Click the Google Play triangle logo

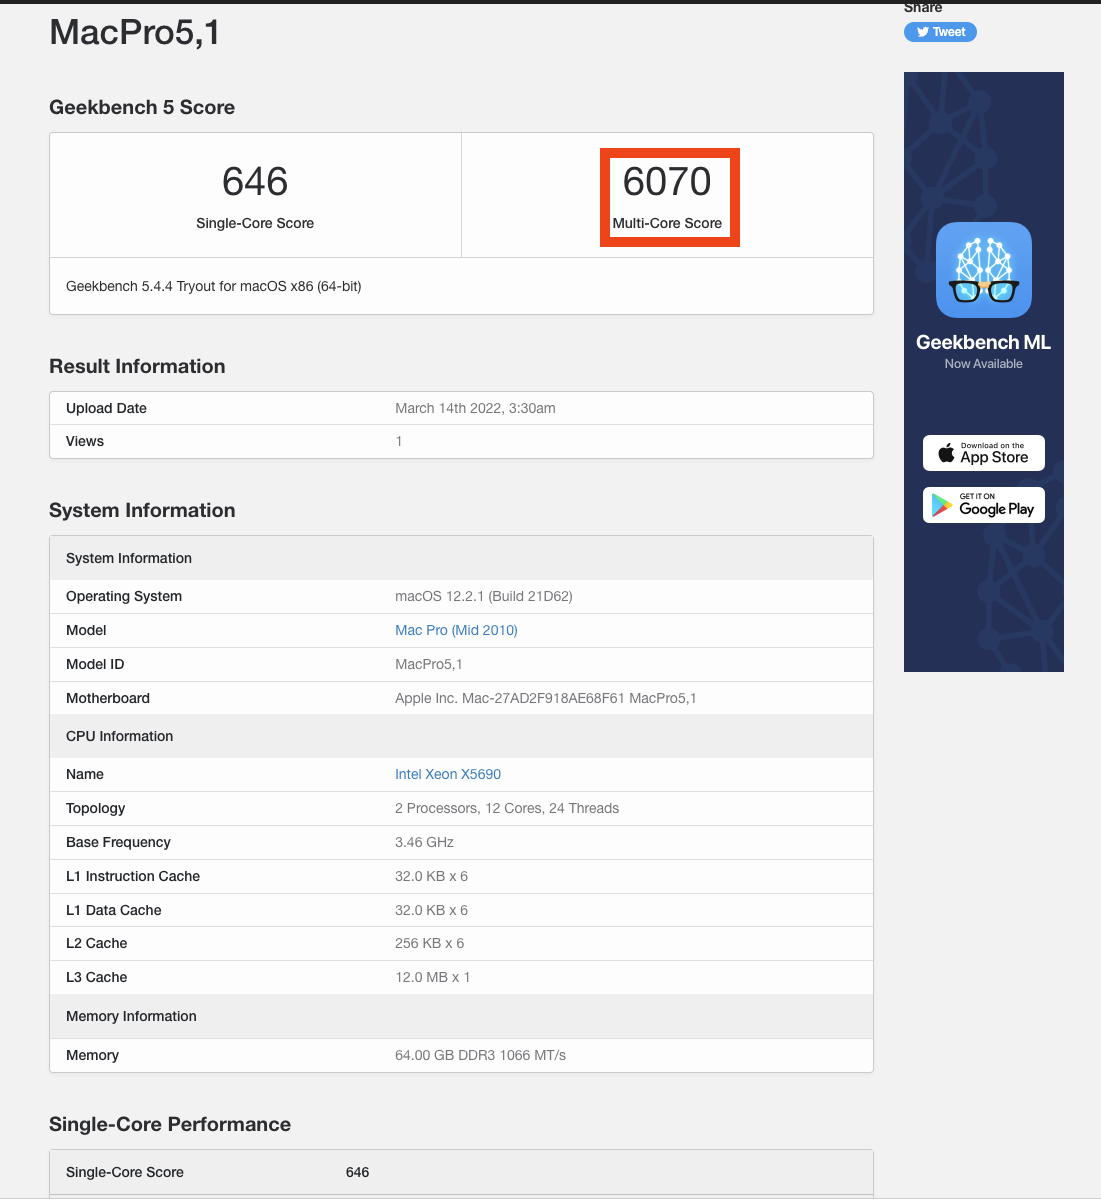(x=942, y=505)
